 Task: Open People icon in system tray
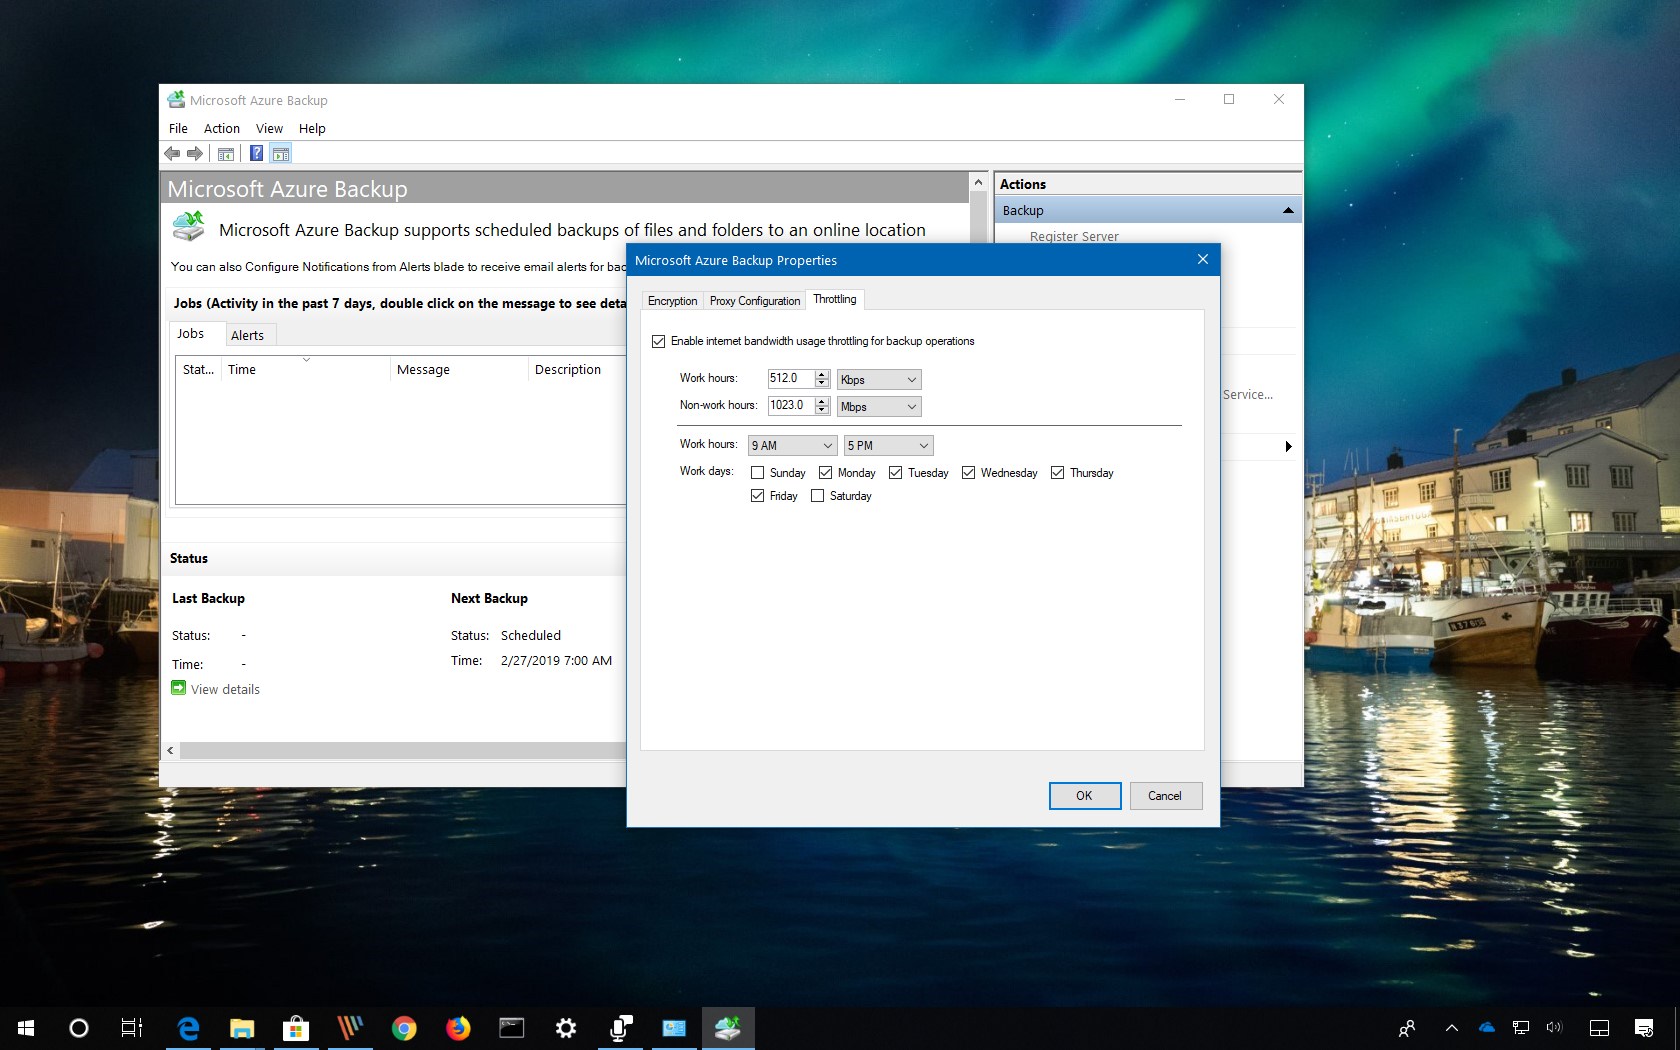tap(1407, 1028)
